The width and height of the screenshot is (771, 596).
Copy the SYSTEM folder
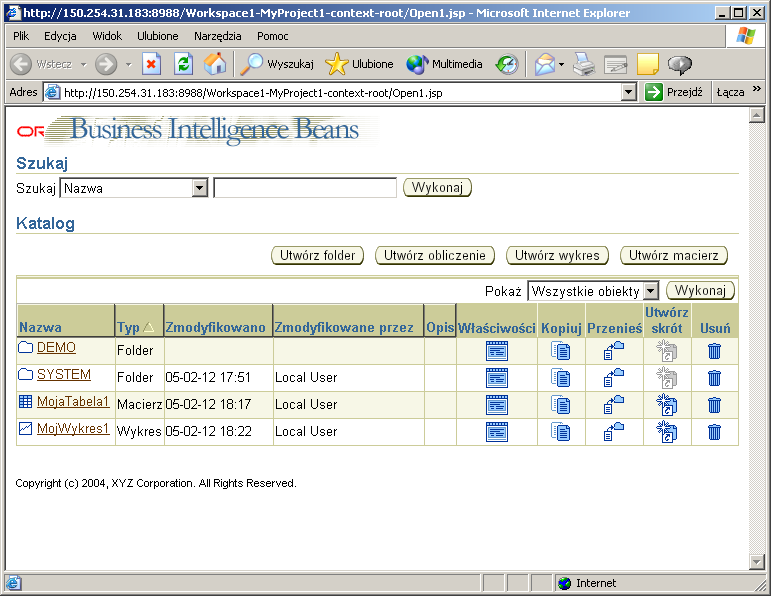[x=561, y=378]
